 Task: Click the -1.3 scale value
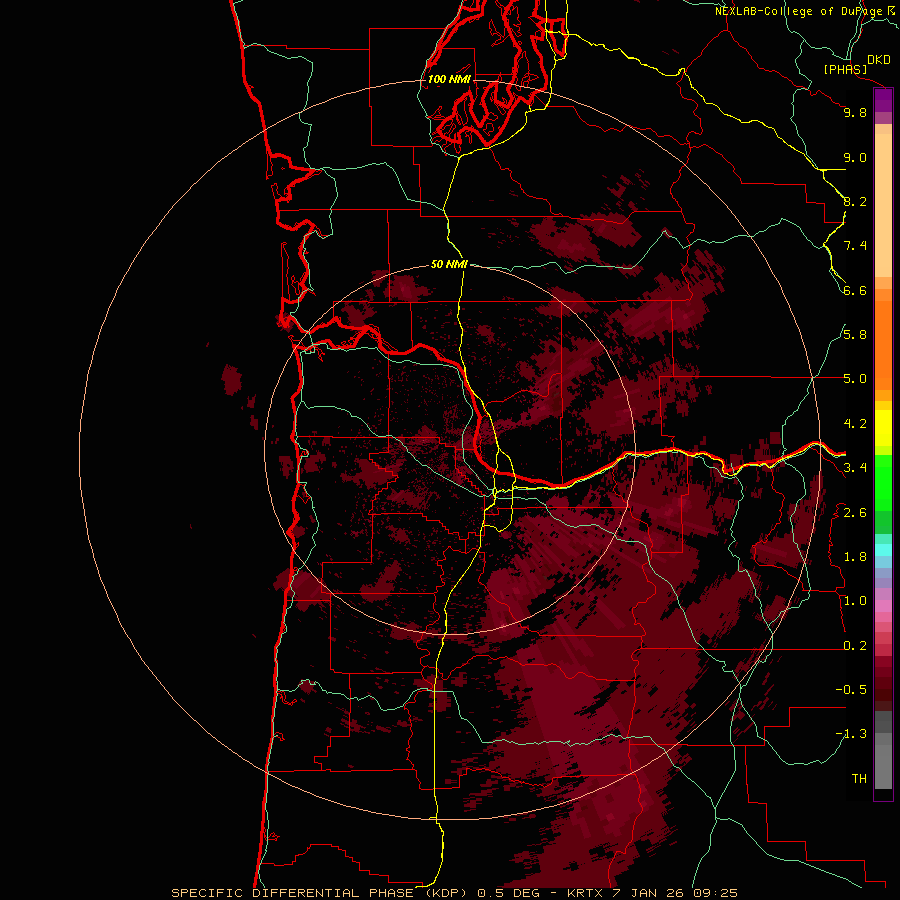[851, 734]
